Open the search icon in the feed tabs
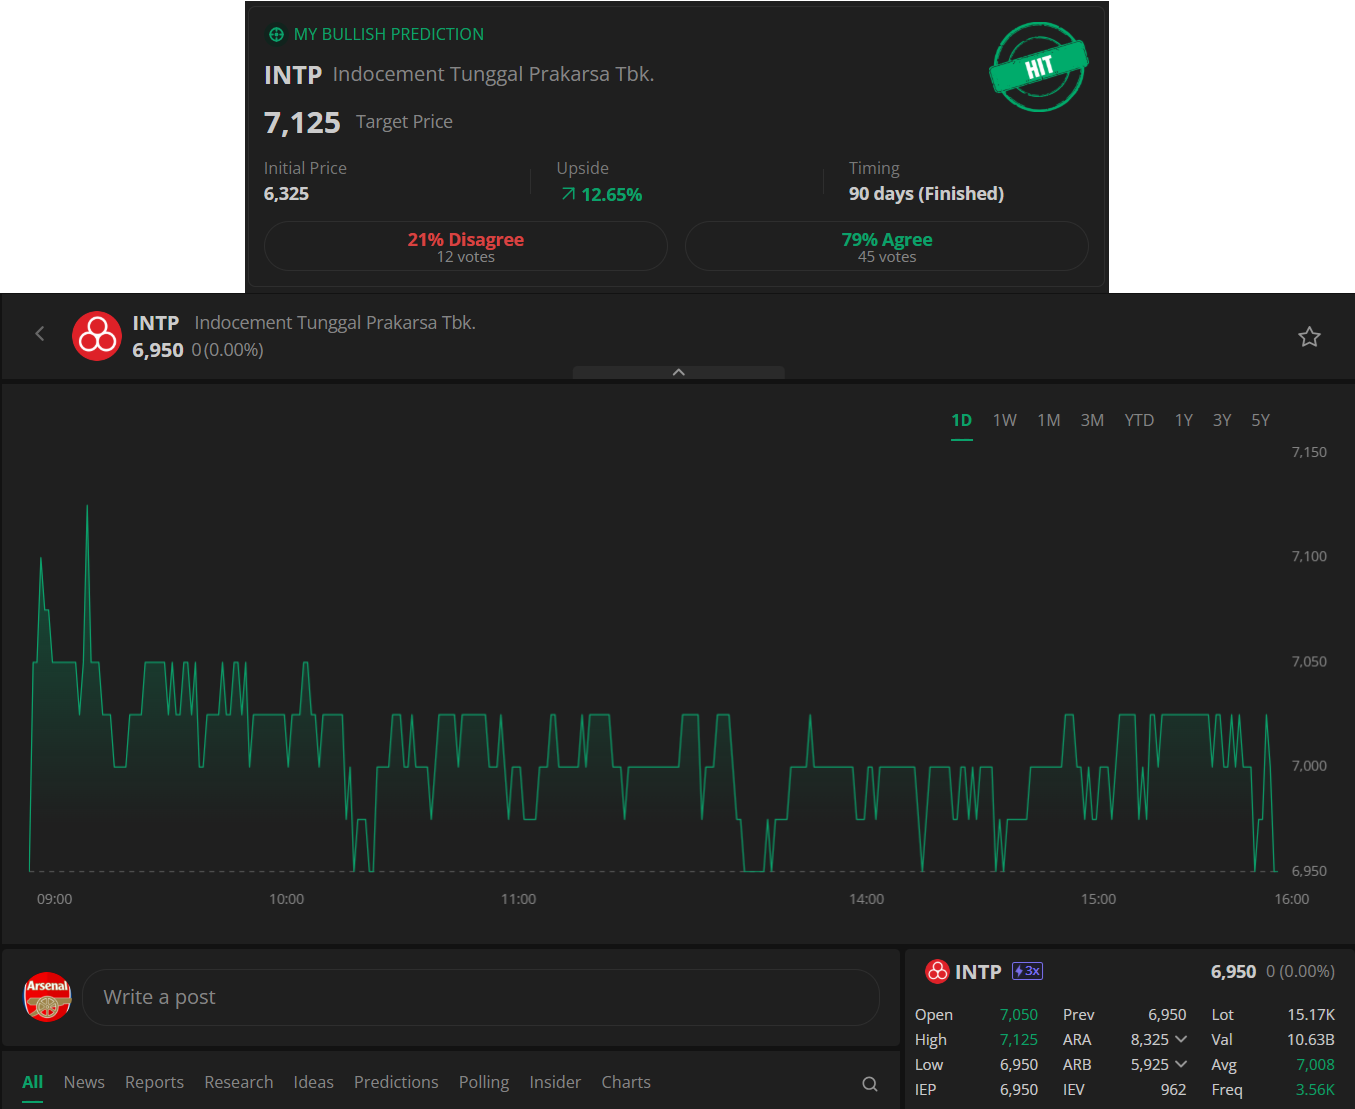The image size is (1355, 1109). point(870,1084)
